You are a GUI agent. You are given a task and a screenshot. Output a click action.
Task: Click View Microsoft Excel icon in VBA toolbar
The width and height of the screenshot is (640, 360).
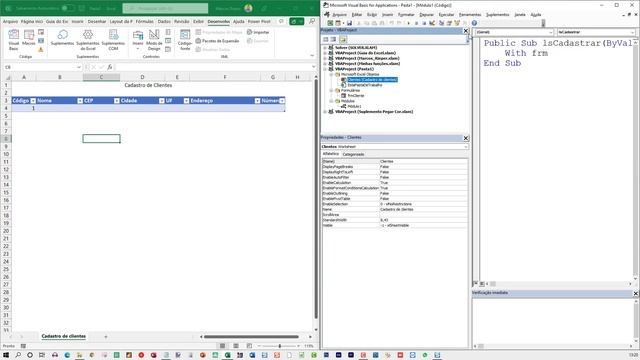click(330, 23)
